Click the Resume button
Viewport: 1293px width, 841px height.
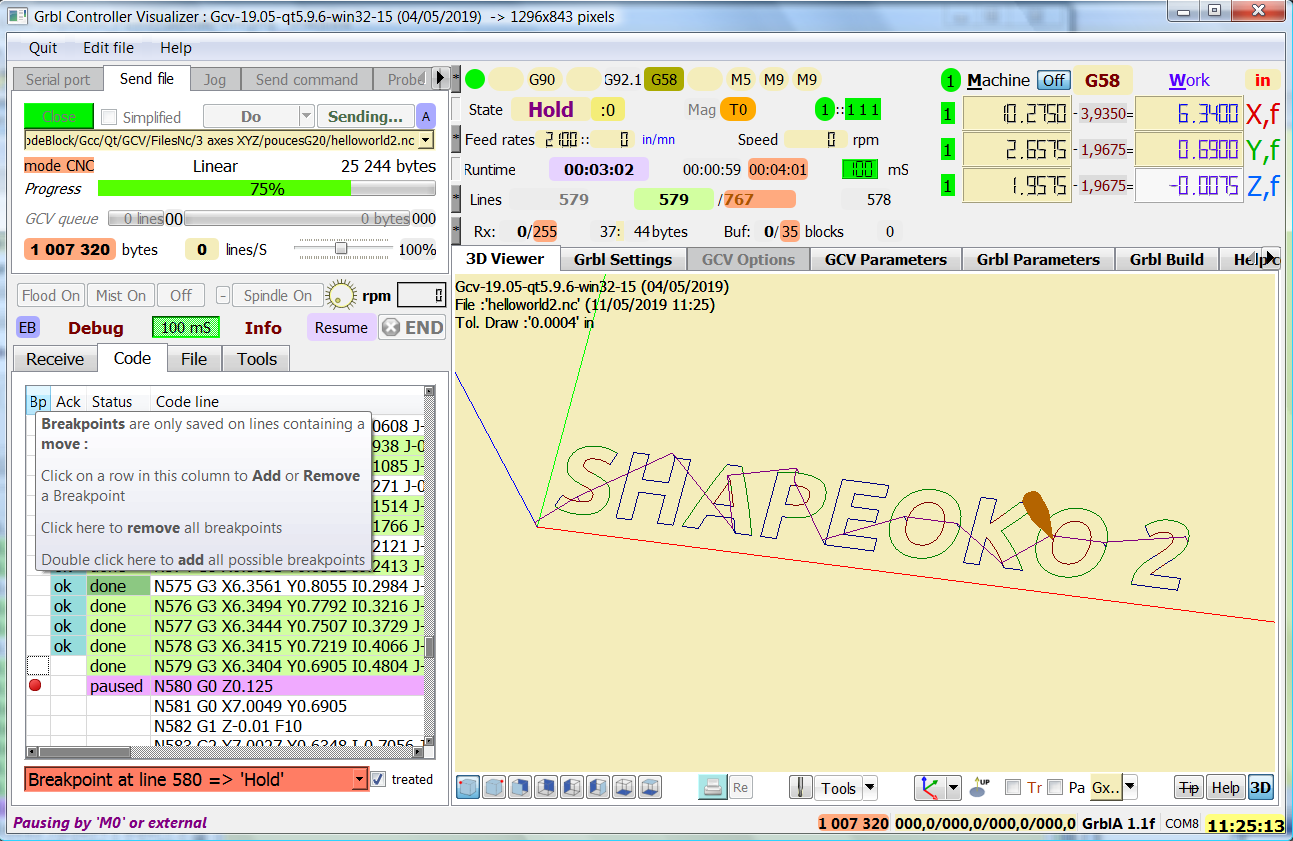[342, 328]
